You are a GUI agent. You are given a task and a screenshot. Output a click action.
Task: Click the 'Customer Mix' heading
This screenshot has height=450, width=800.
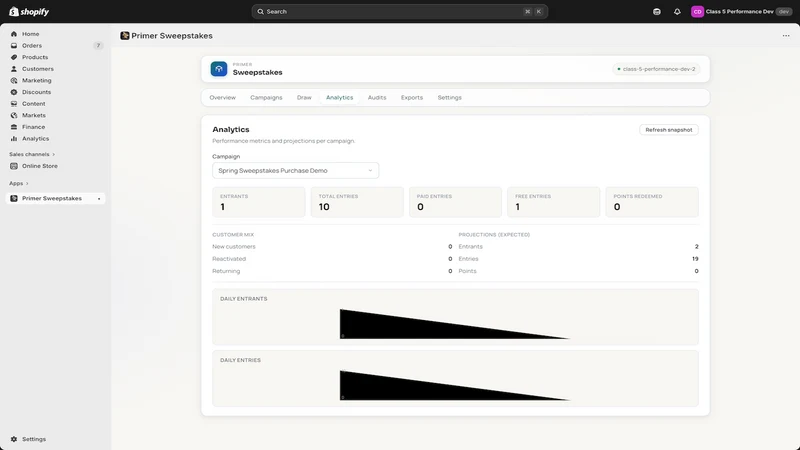pos(233,235)
